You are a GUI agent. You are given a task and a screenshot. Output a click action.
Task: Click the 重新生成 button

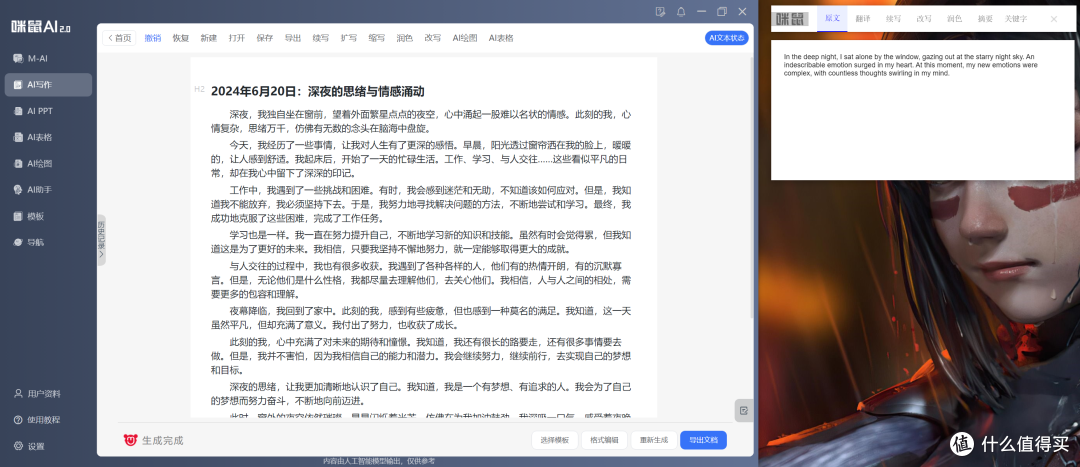[x=654, y=440]
